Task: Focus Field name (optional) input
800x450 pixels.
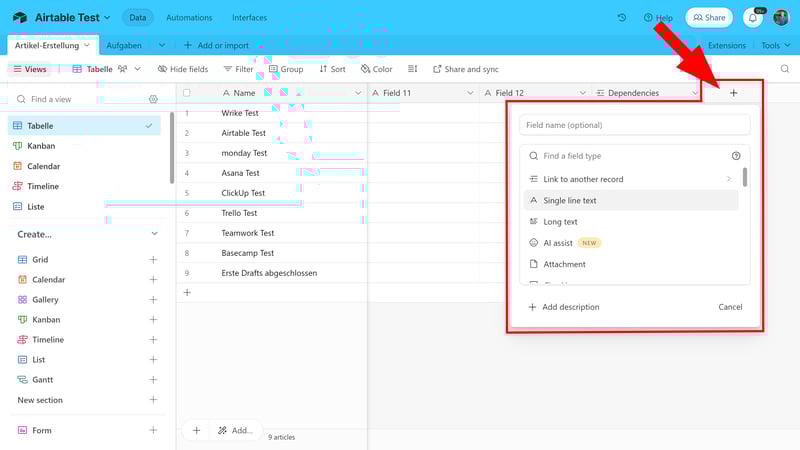Action: coord(635,125)
